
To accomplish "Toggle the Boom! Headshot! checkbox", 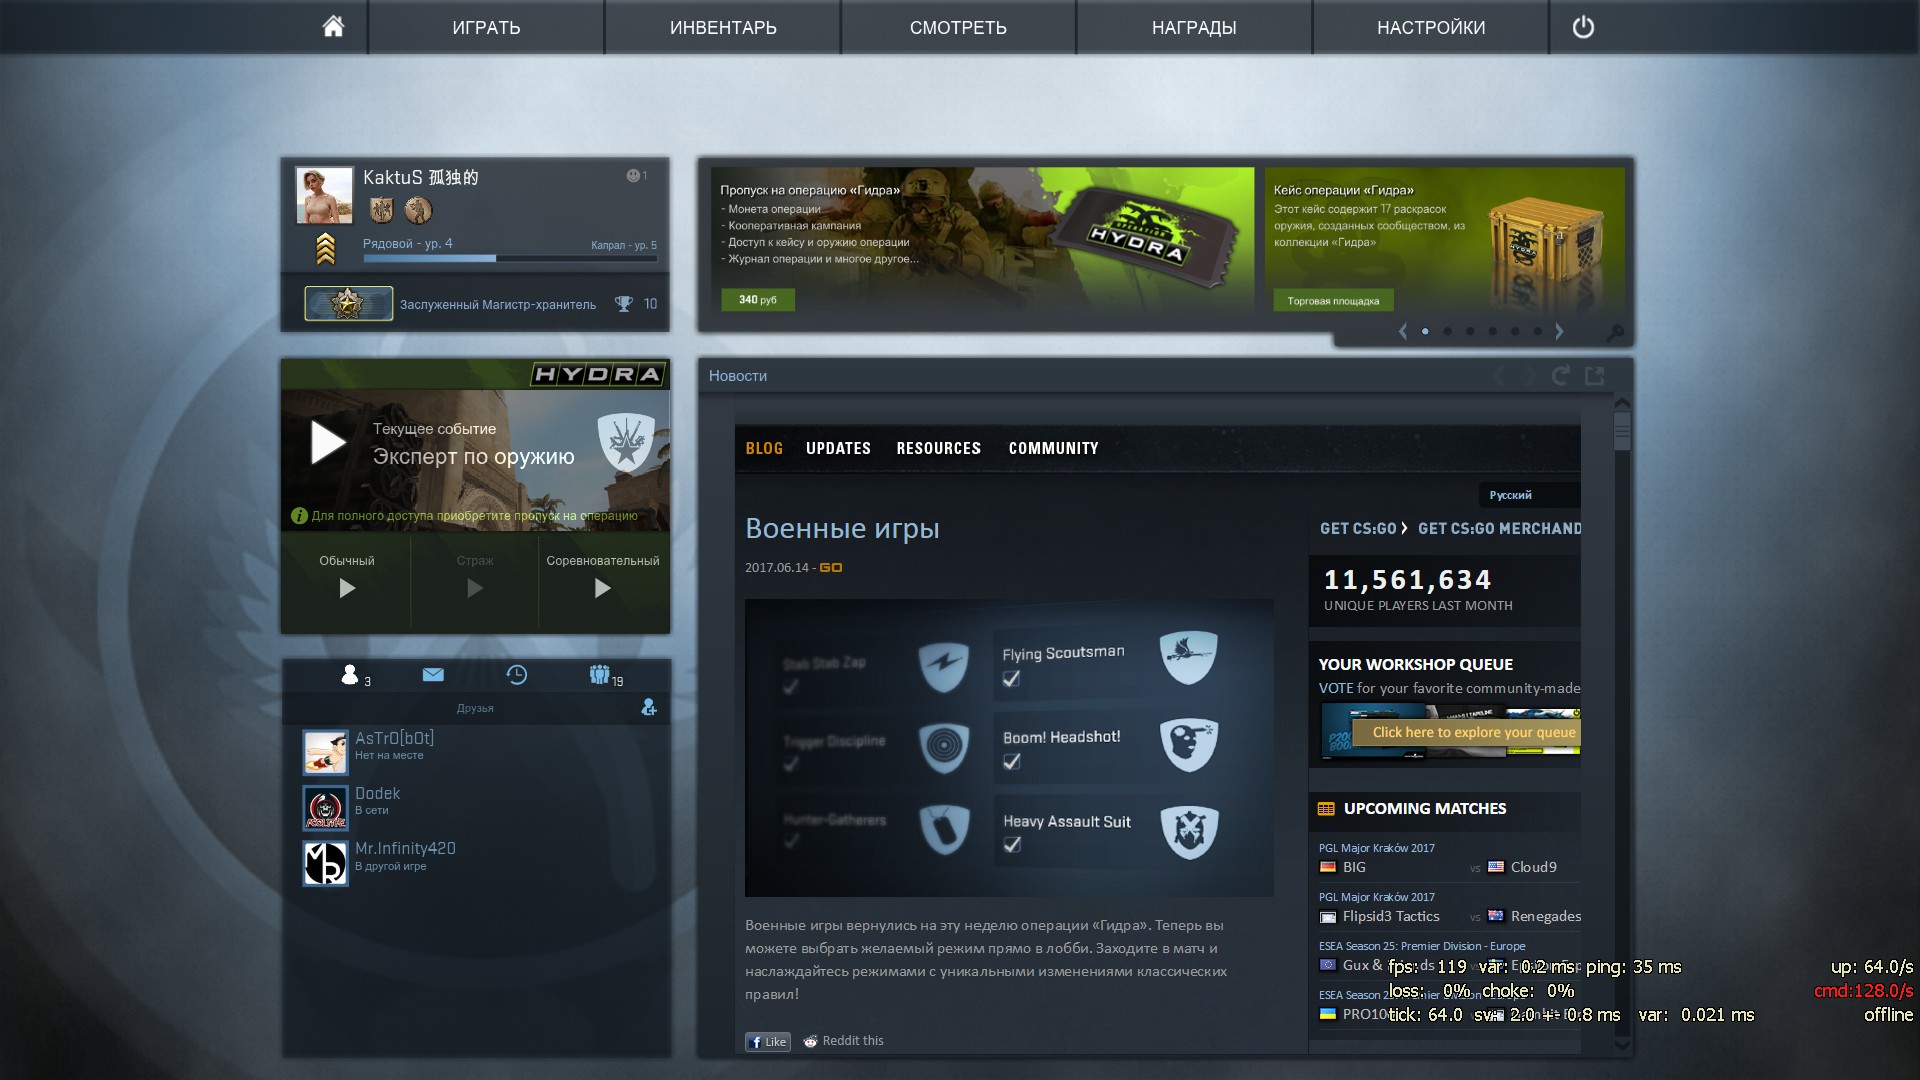I will pos(1012,762).
